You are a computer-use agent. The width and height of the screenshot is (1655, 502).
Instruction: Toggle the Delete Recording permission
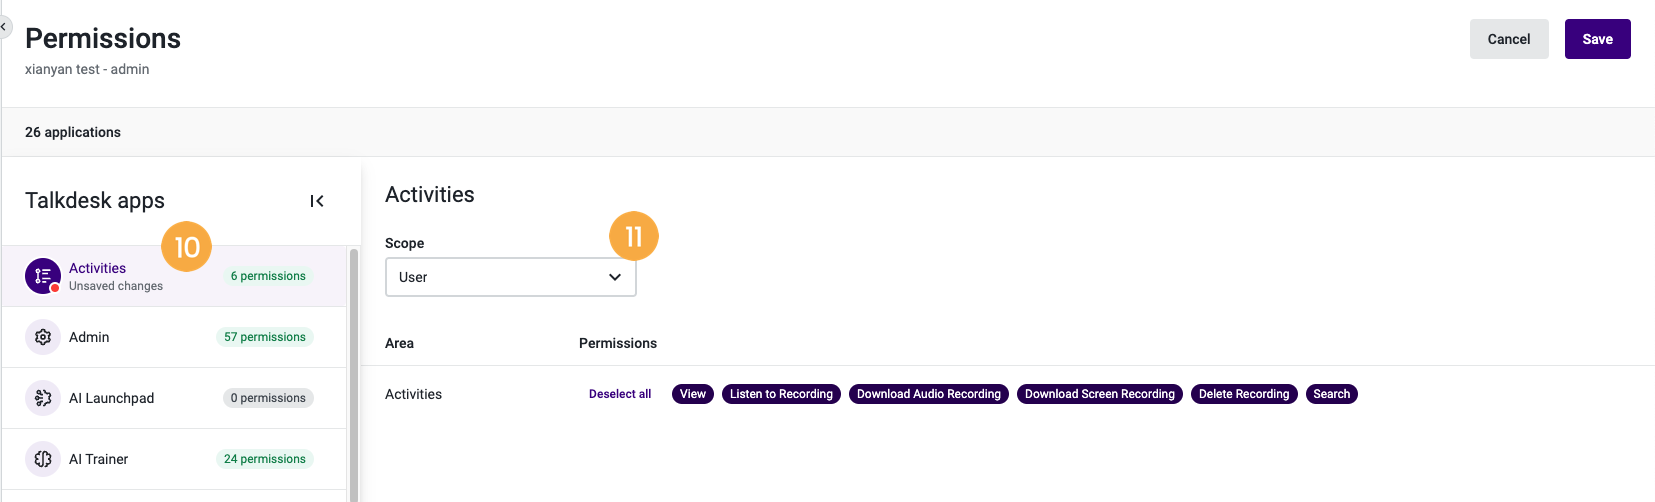click(1244, 394)
